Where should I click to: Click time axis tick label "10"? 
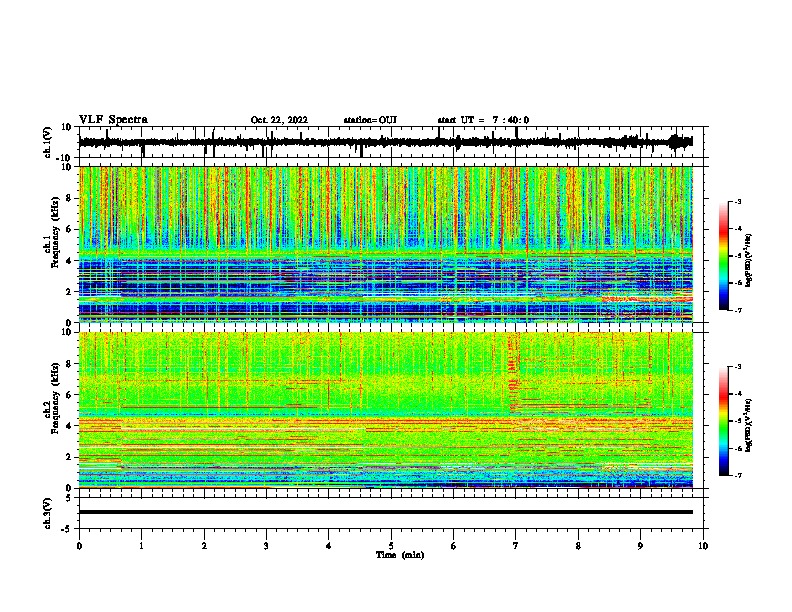703,546
